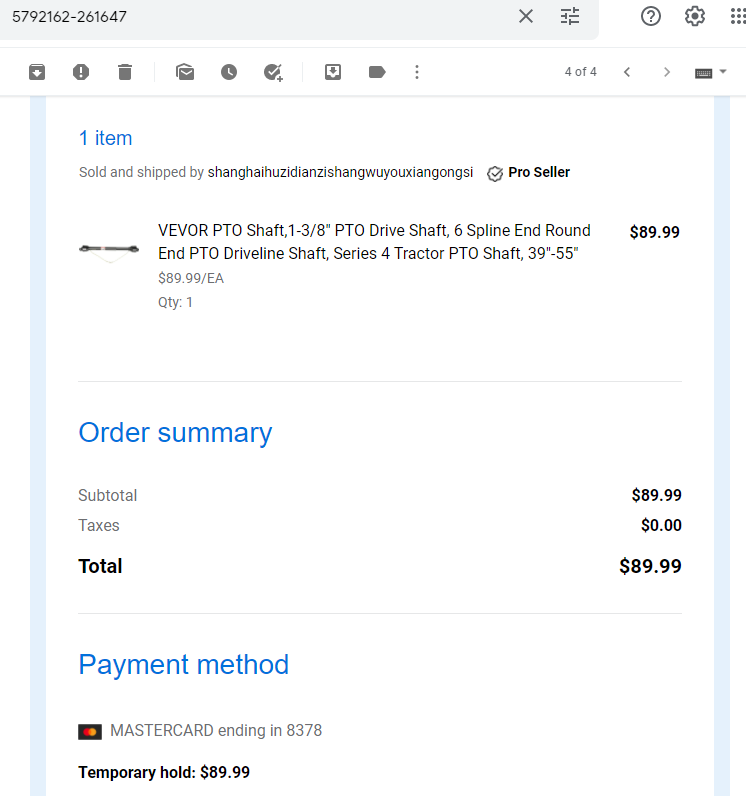Open the More options three-dot menu
The width and height of the screenshot is (746, 796).
tap(417, 72)
